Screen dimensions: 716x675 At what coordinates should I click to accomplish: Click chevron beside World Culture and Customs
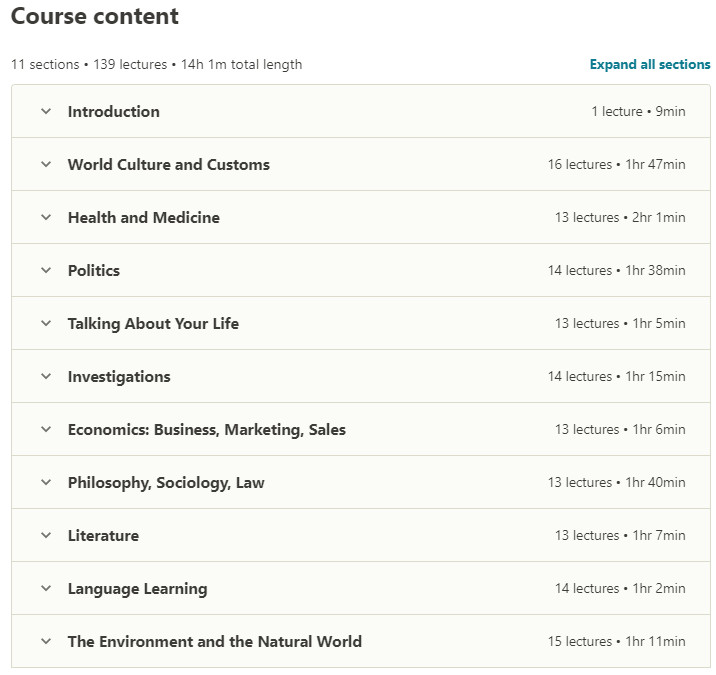pyautogui.click(x=45, y=165)
